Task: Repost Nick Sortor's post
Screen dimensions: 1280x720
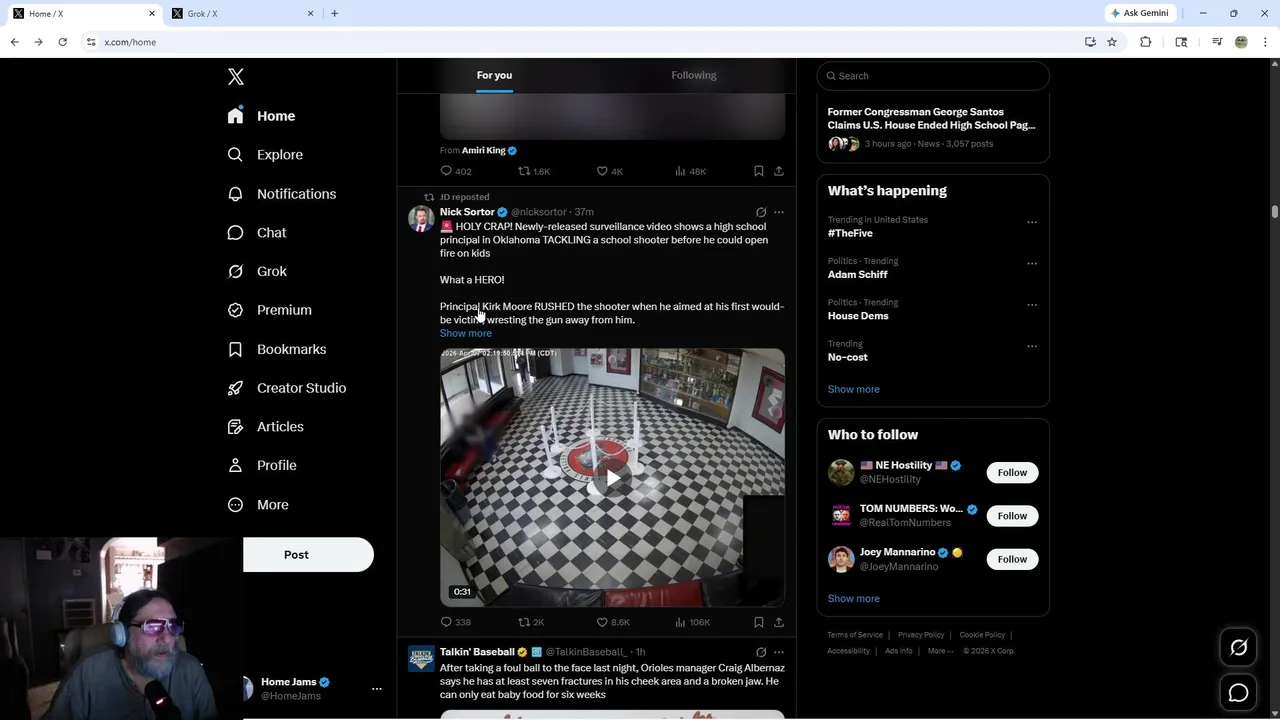Action: tap(531, 622)
